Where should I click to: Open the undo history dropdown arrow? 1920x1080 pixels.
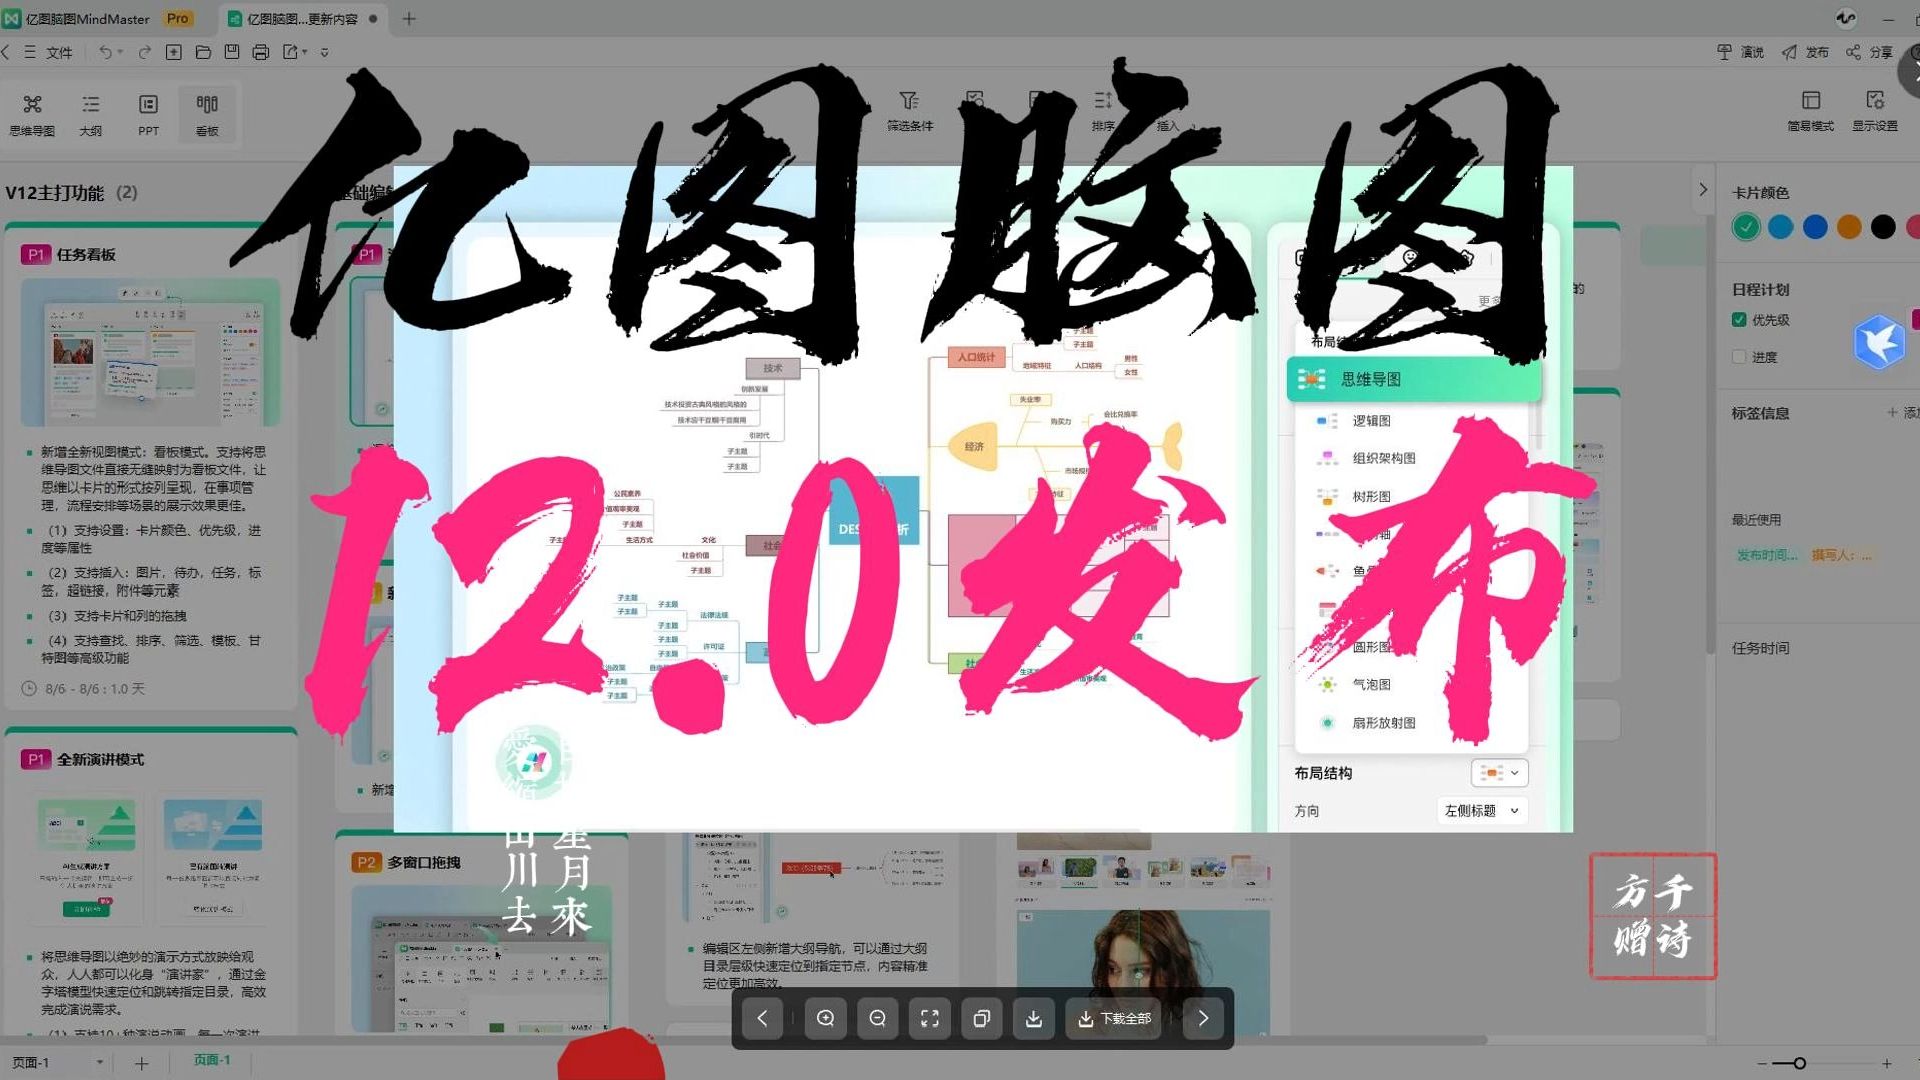point(120,52)
